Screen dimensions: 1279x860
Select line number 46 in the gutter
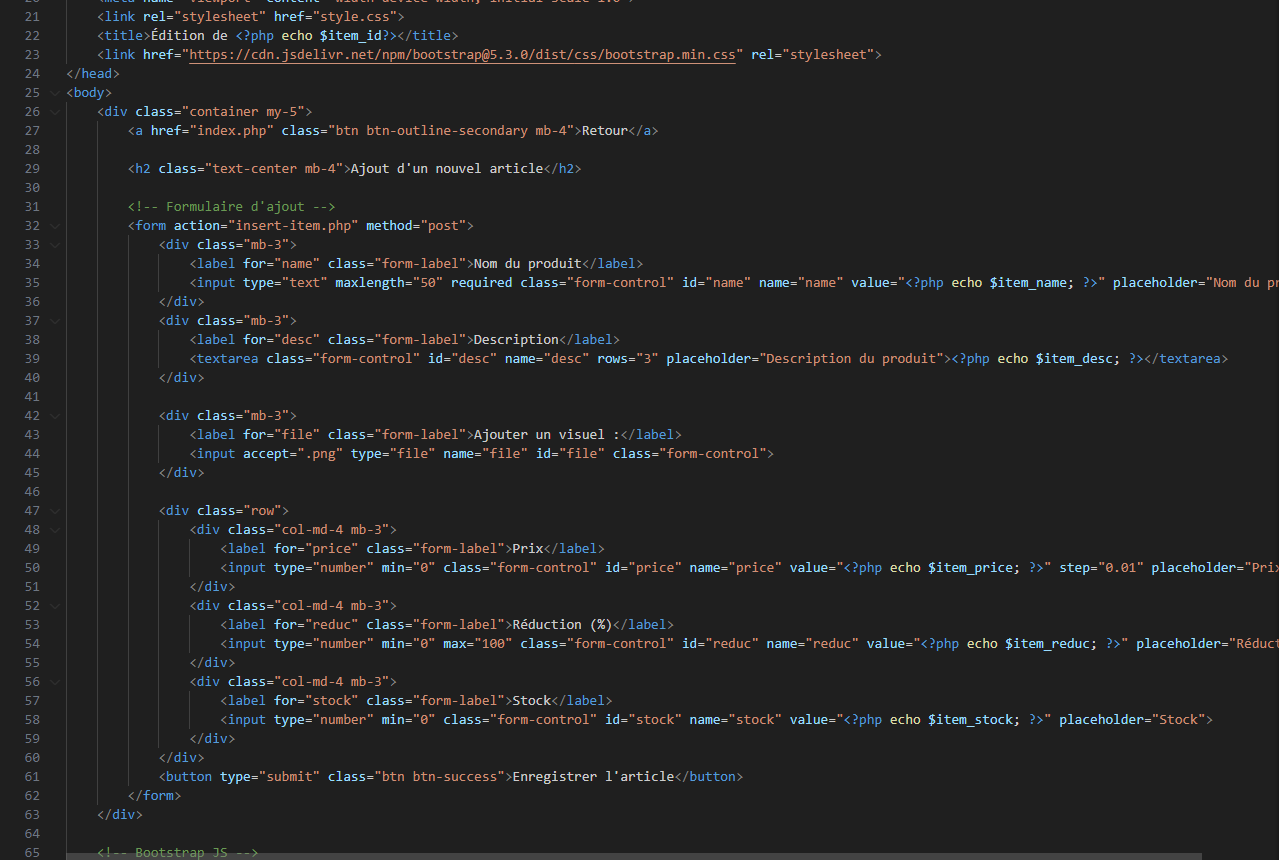click(31, 492)
